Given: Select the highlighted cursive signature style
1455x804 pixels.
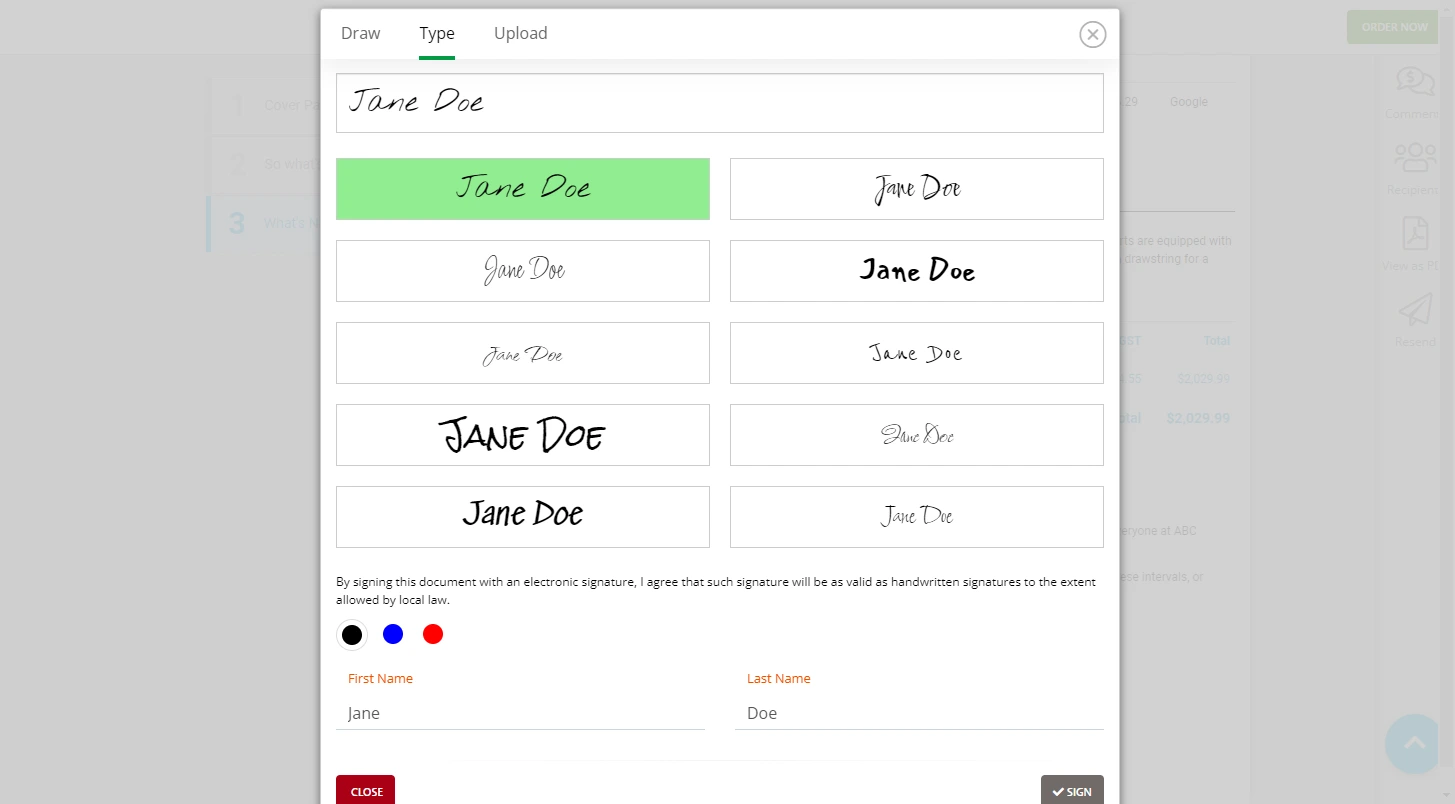Looking at the screenshot, I should [522, 189].
